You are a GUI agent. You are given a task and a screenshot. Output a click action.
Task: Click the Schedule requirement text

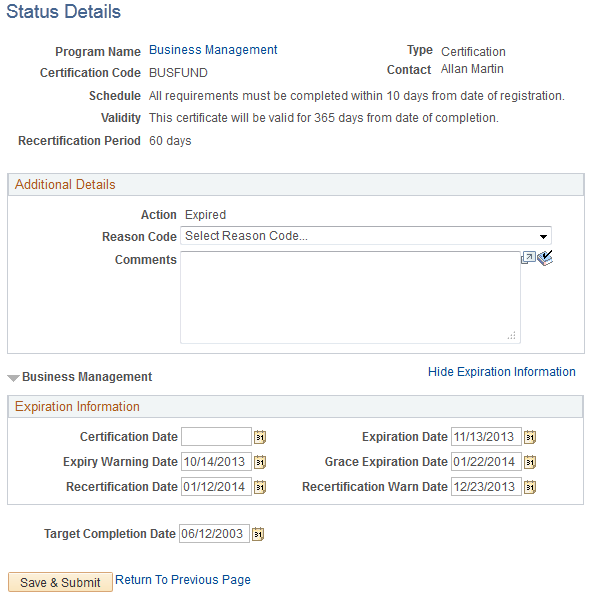click(x=356, y=96)
